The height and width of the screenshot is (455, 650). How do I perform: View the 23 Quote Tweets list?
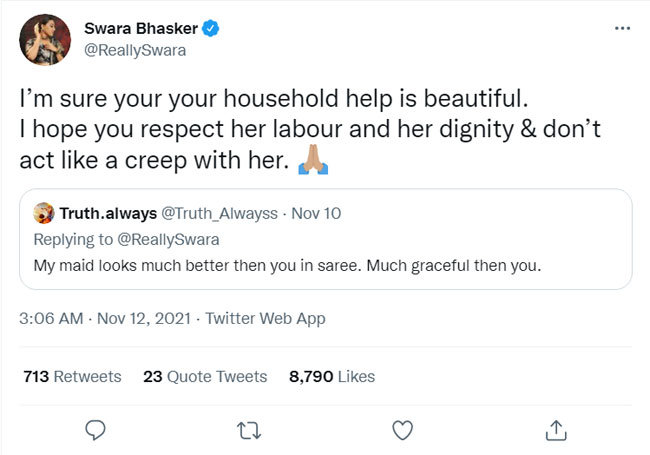(205, 376)
